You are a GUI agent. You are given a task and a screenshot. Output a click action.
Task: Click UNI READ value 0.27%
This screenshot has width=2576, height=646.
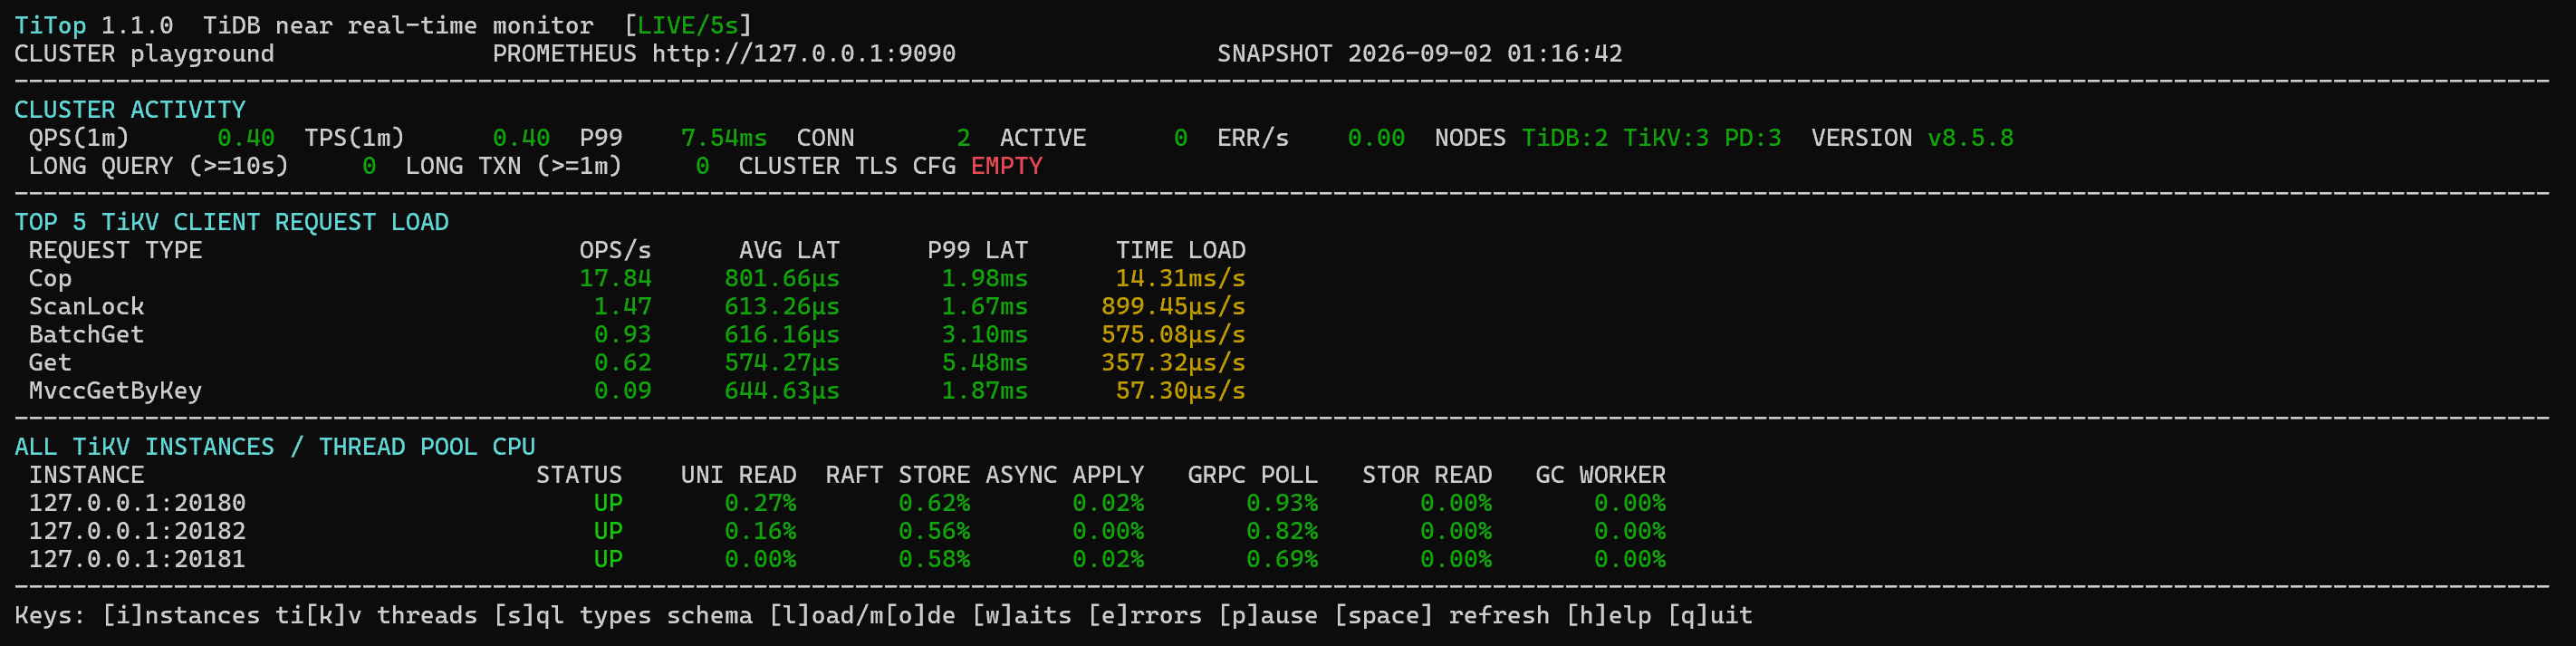pos(760,502)
